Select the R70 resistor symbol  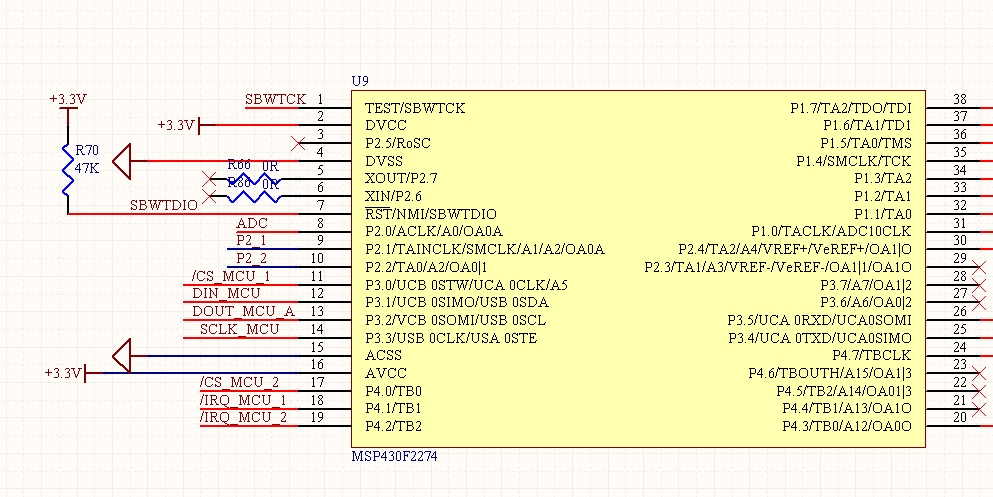pos(67,169)
